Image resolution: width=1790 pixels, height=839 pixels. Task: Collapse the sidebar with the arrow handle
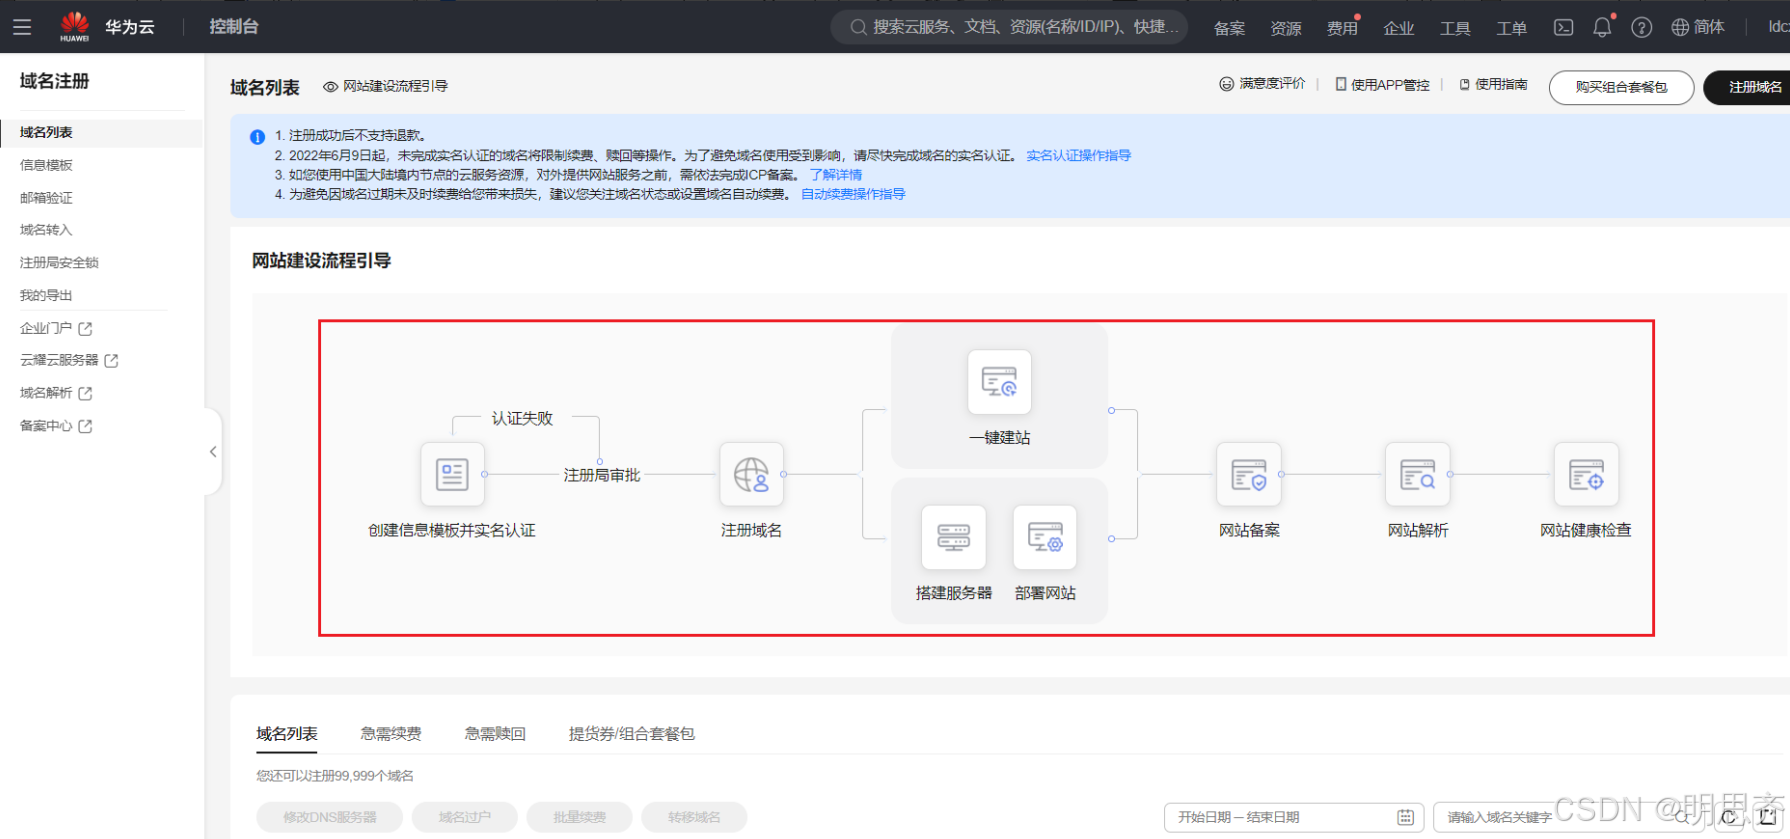[213, 452]
